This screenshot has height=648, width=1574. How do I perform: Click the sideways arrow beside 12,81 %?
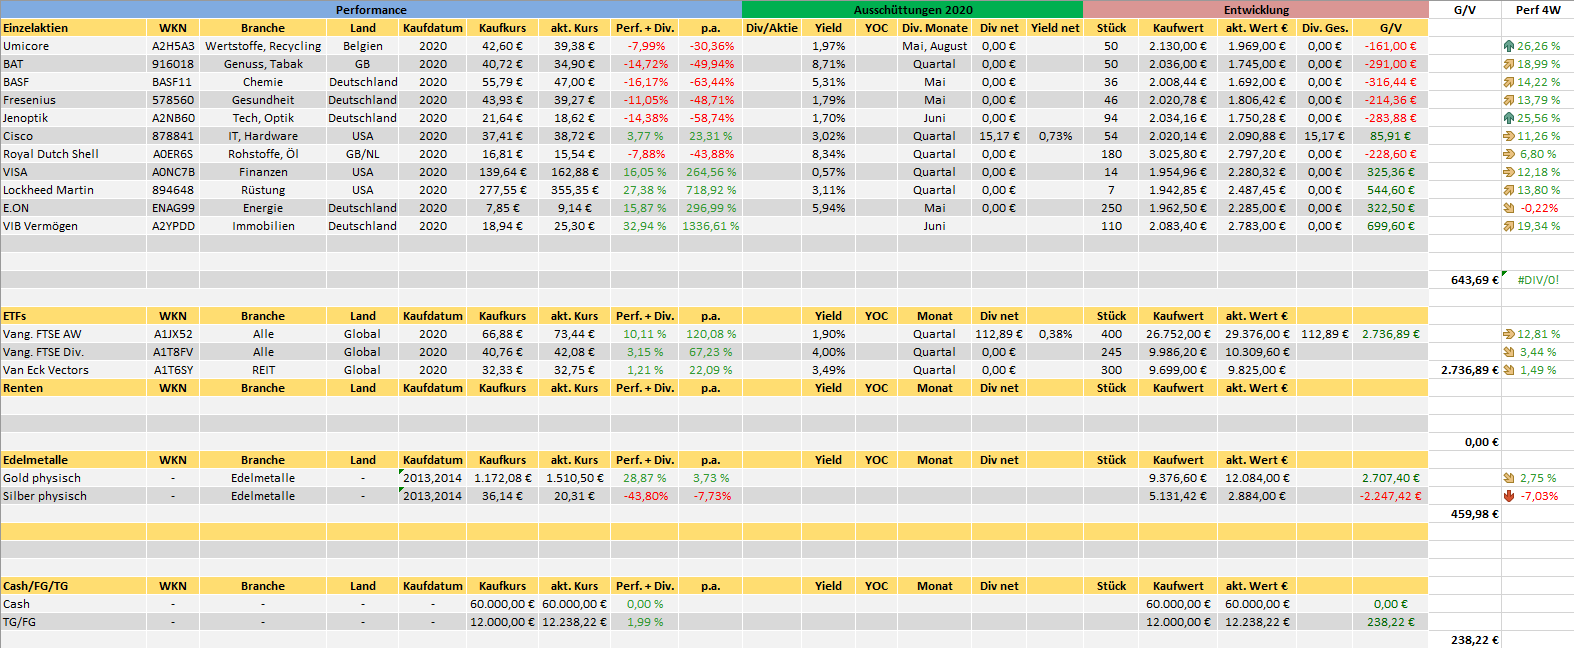[1508, 334]
